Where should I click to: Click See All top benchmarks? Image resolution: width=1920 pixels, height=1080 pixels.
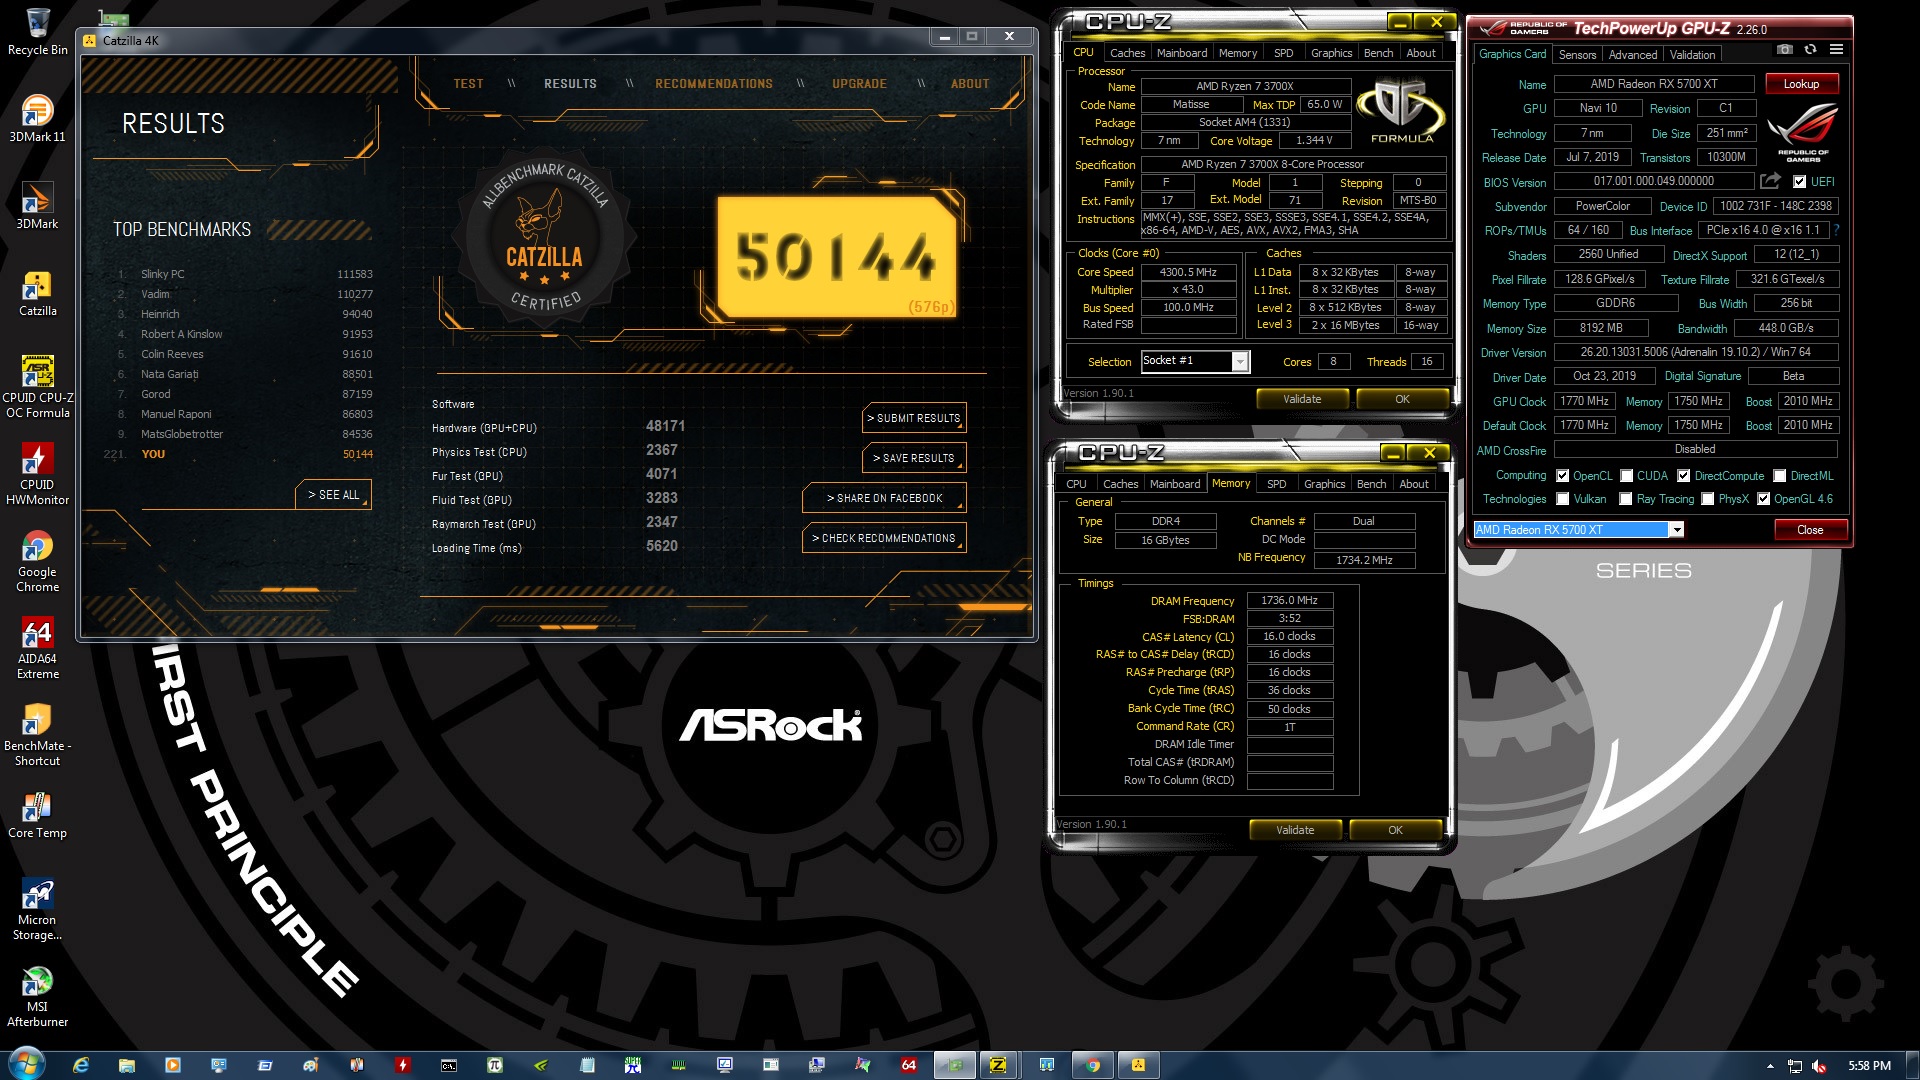click(x=334, y=495)
